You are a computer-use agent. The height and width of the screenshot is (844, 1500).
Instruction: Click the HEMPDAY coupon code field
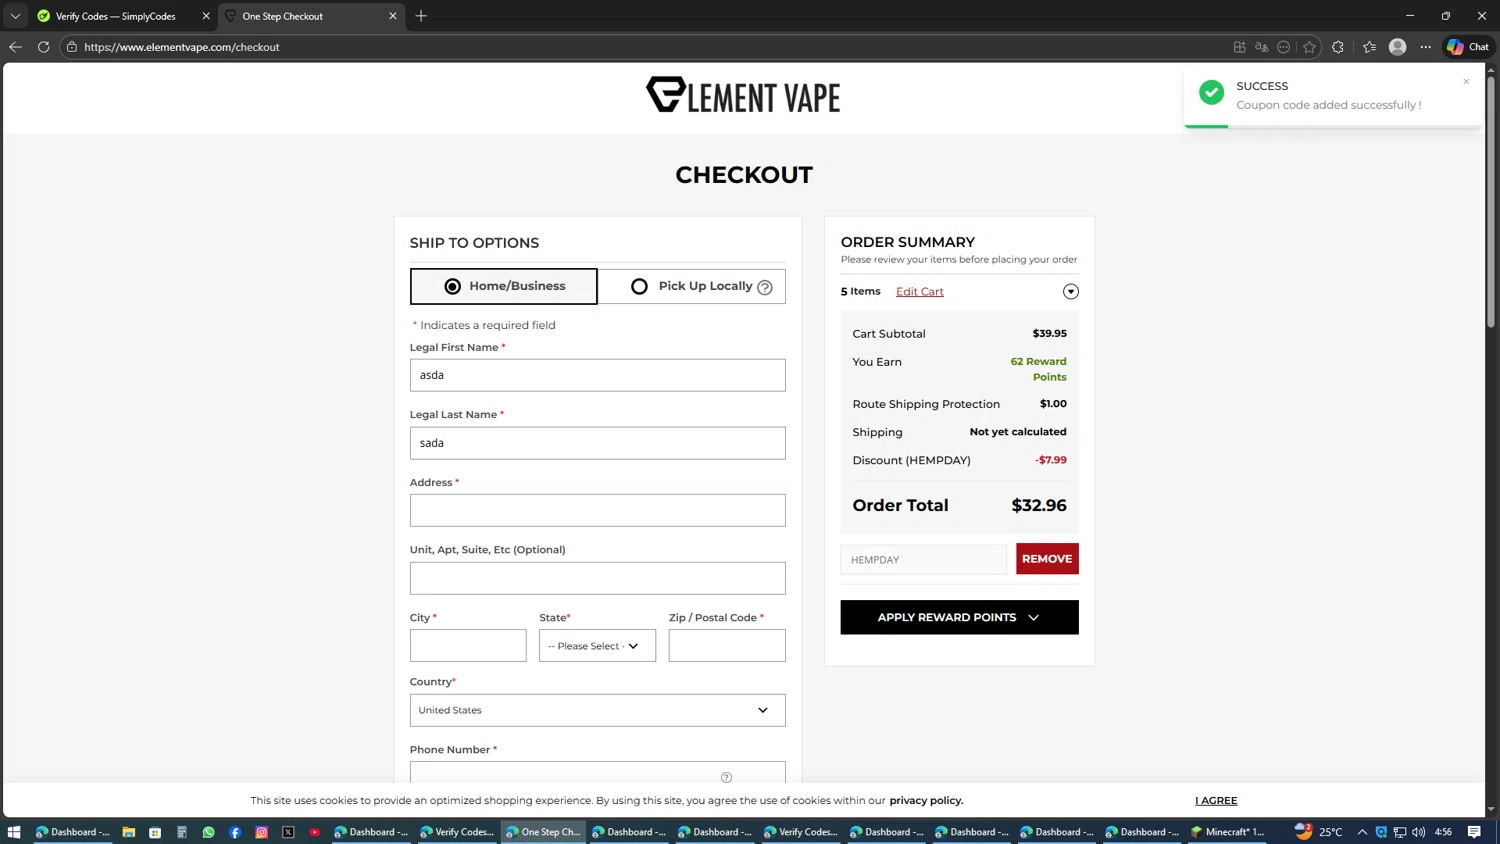[924, 560]
